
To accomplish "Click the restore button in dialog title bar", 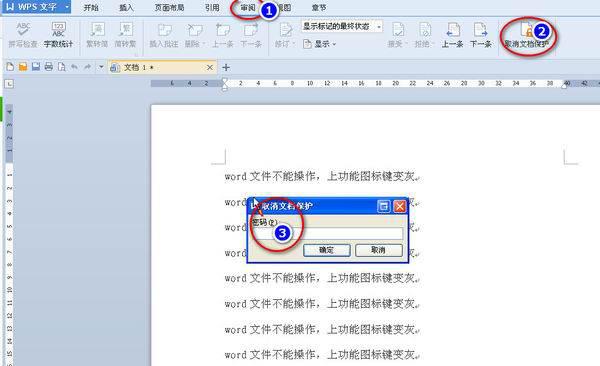I will click(383, 206).
